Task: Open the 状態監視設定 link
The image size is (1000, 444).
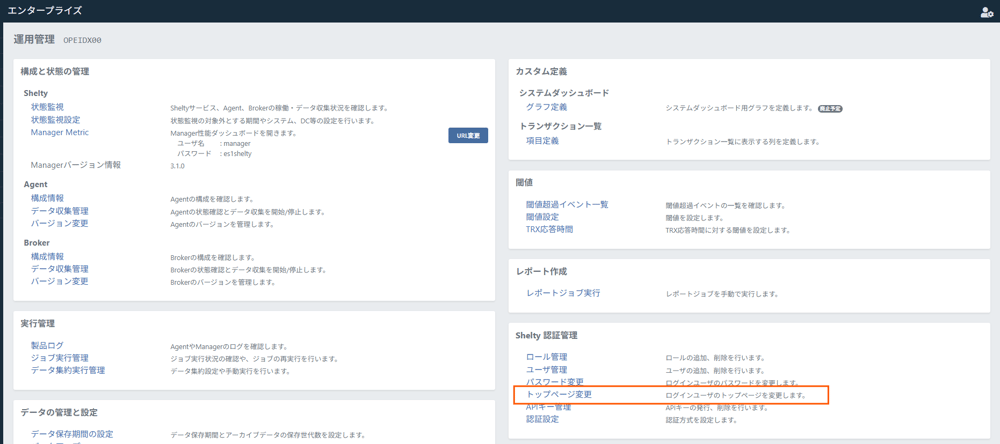Action: tap(55, 120)
